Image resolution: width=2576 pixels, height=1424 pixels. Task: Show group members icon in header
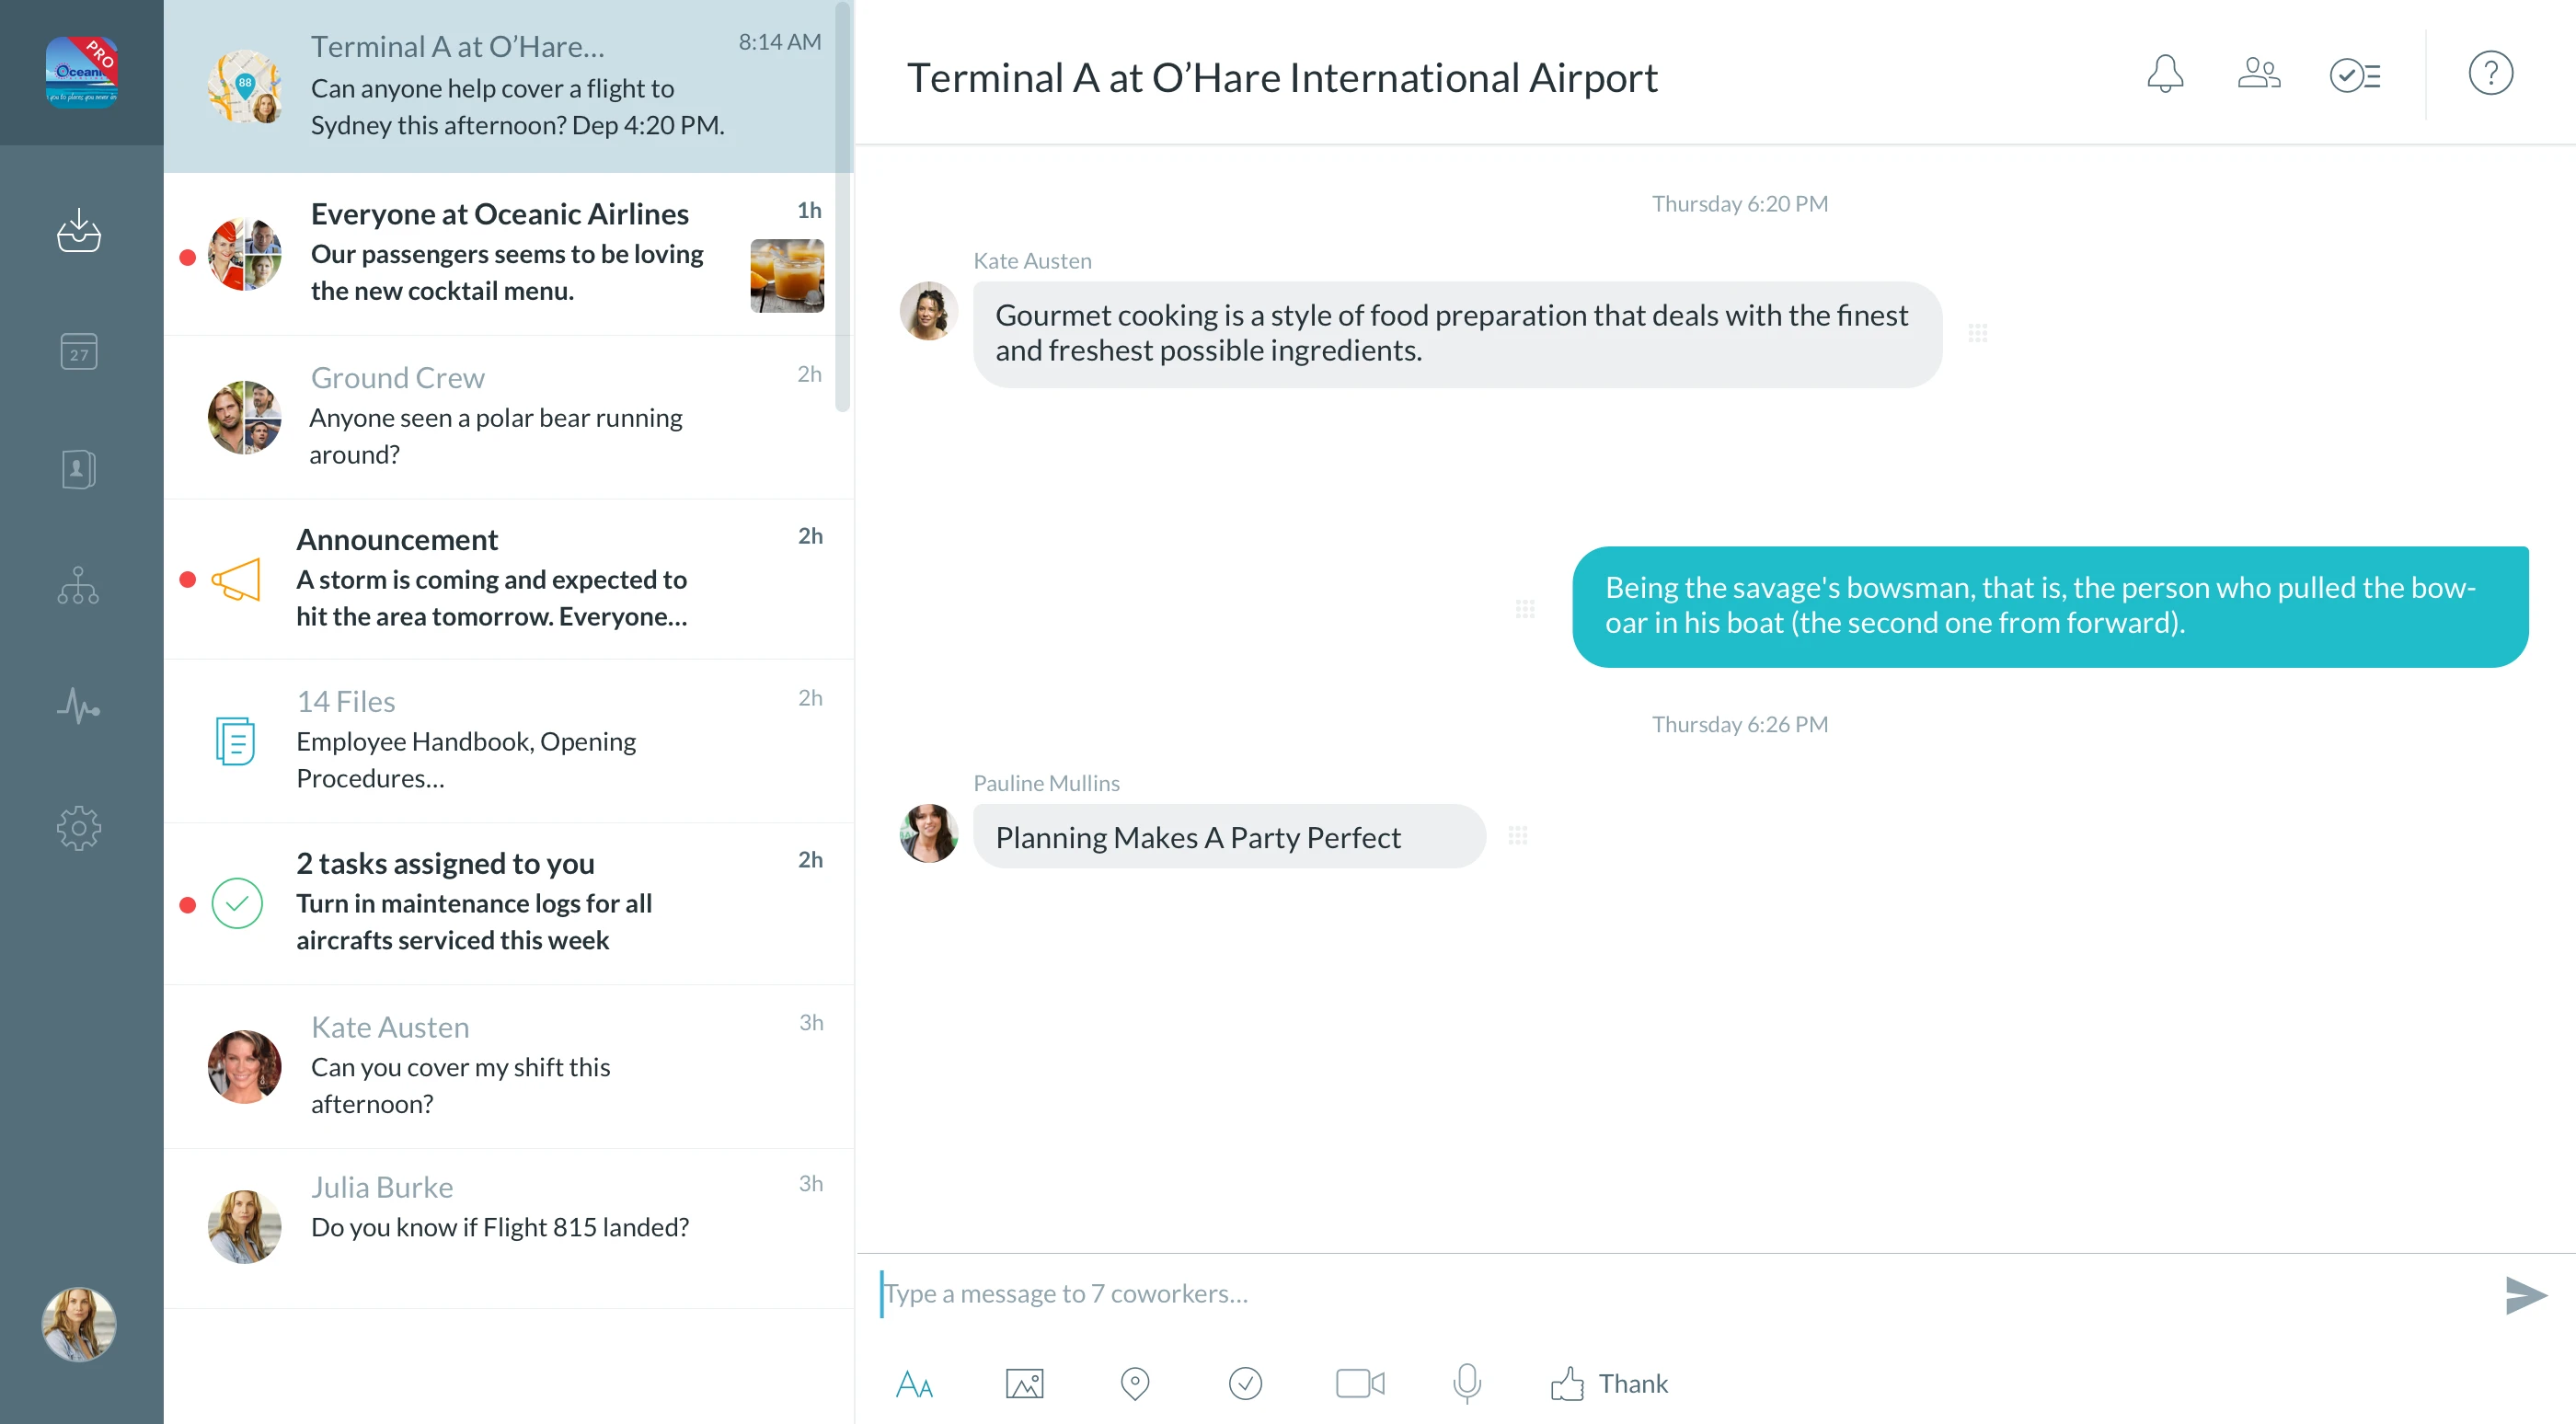point(2258,74)
